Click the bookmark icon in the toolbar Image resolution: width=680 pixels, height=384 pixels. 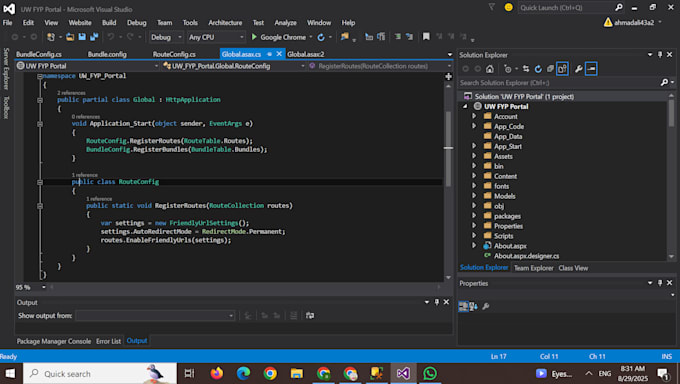point(426,37)
